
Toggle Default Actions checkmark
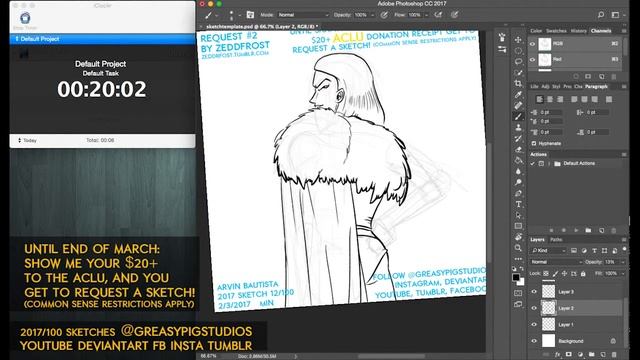pyautogui.click(x=532, y=164)
